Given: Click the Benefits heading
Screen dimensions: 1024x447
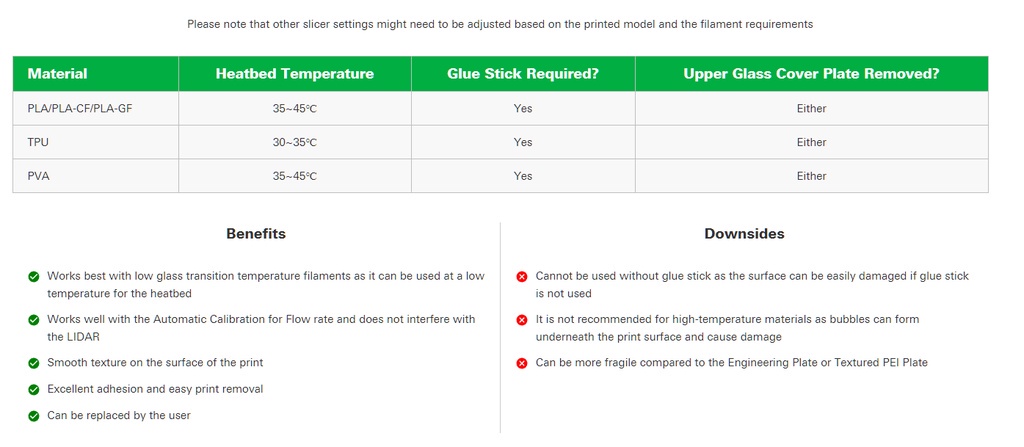Looking at the screenshot, I should tap(256, 234).
